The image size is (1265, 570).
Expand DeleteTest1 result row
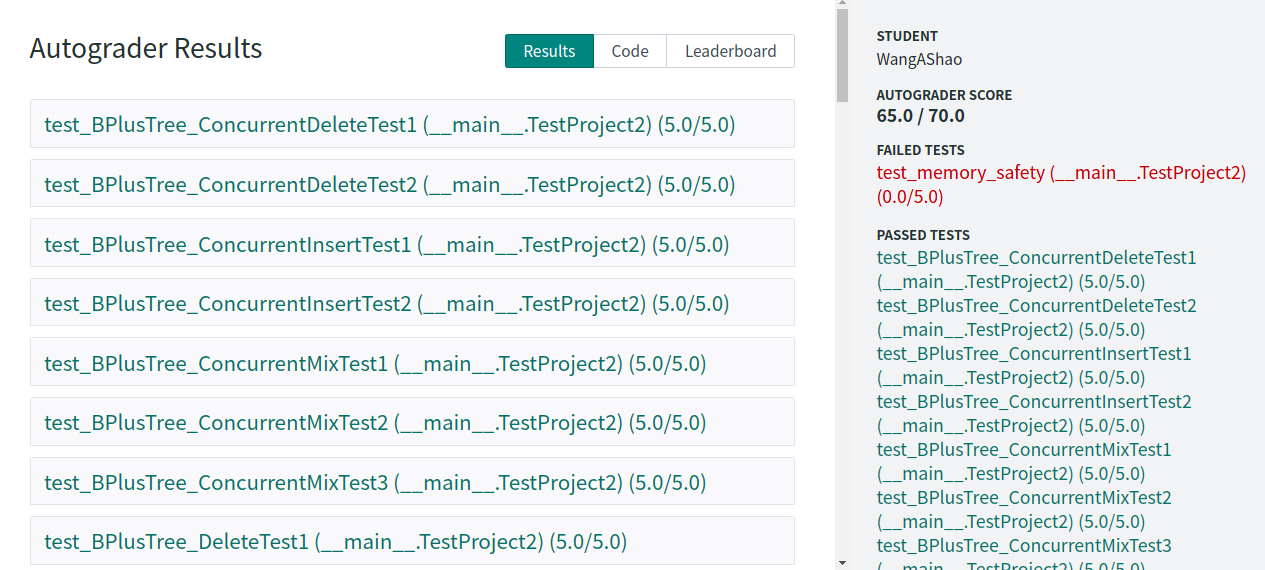[x=335, y=542]
